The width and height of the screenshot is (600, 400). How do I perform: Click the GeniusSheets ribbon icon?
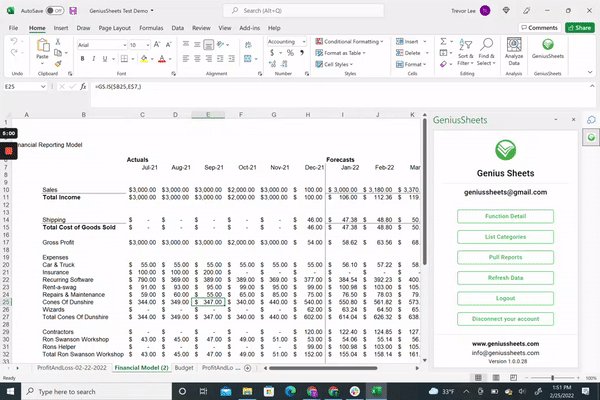pos(548,49)
